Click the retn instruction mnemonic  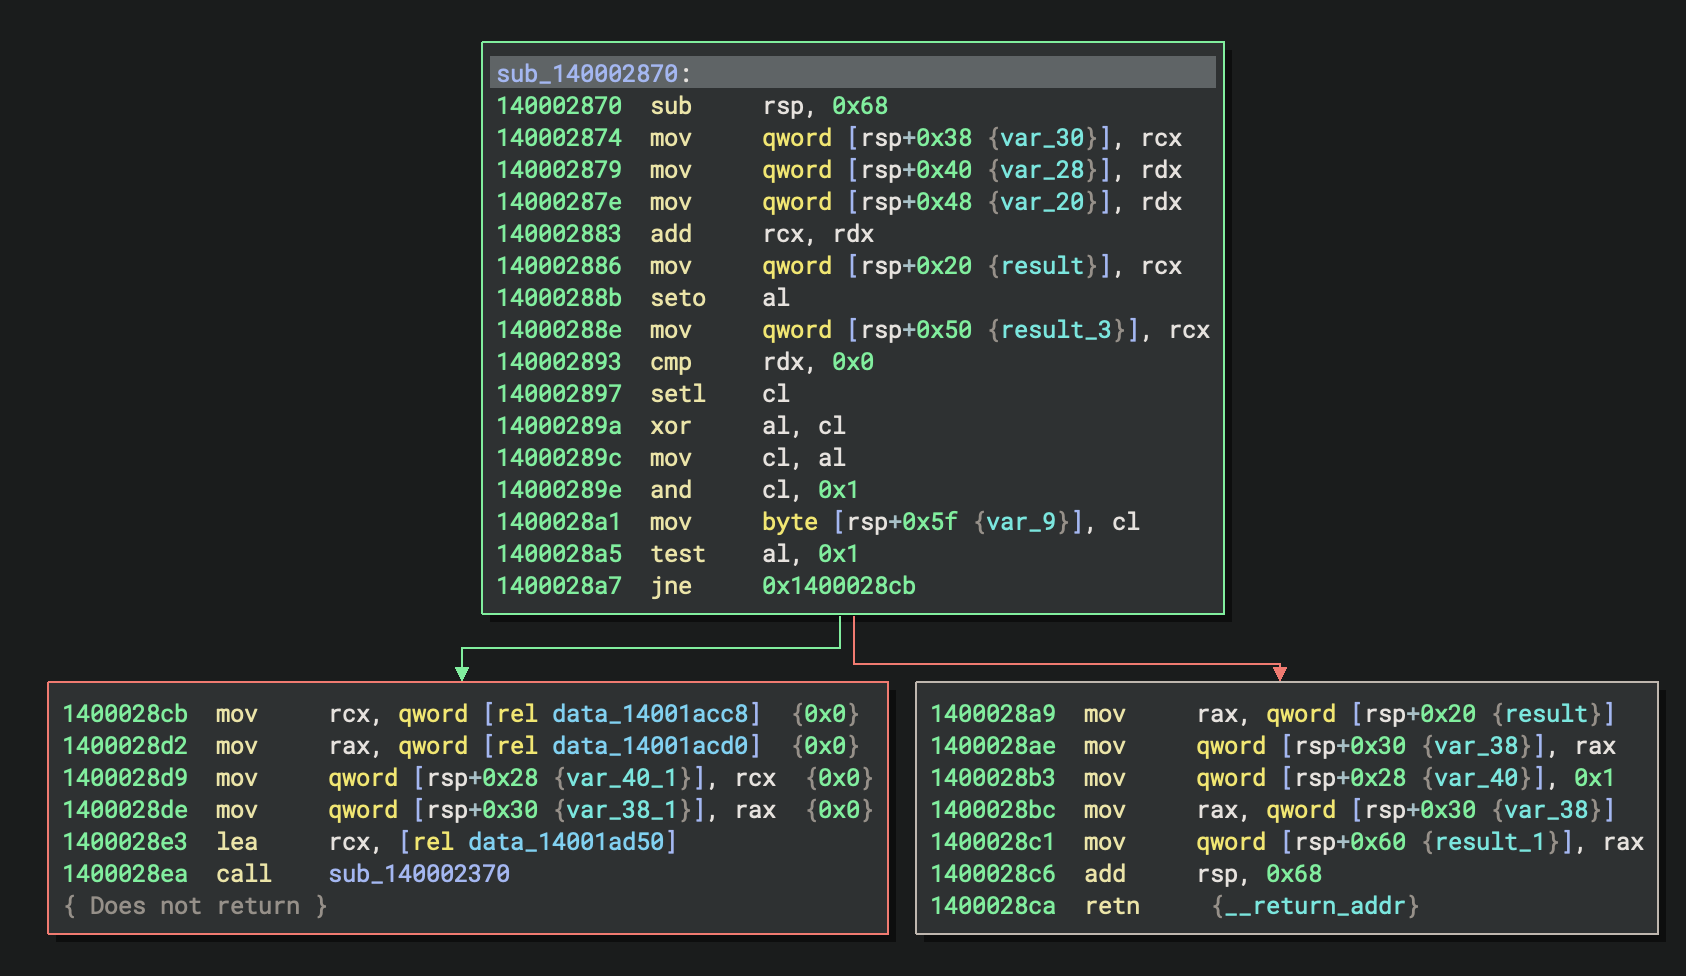pyautogui.click(x=1111, y=906)
